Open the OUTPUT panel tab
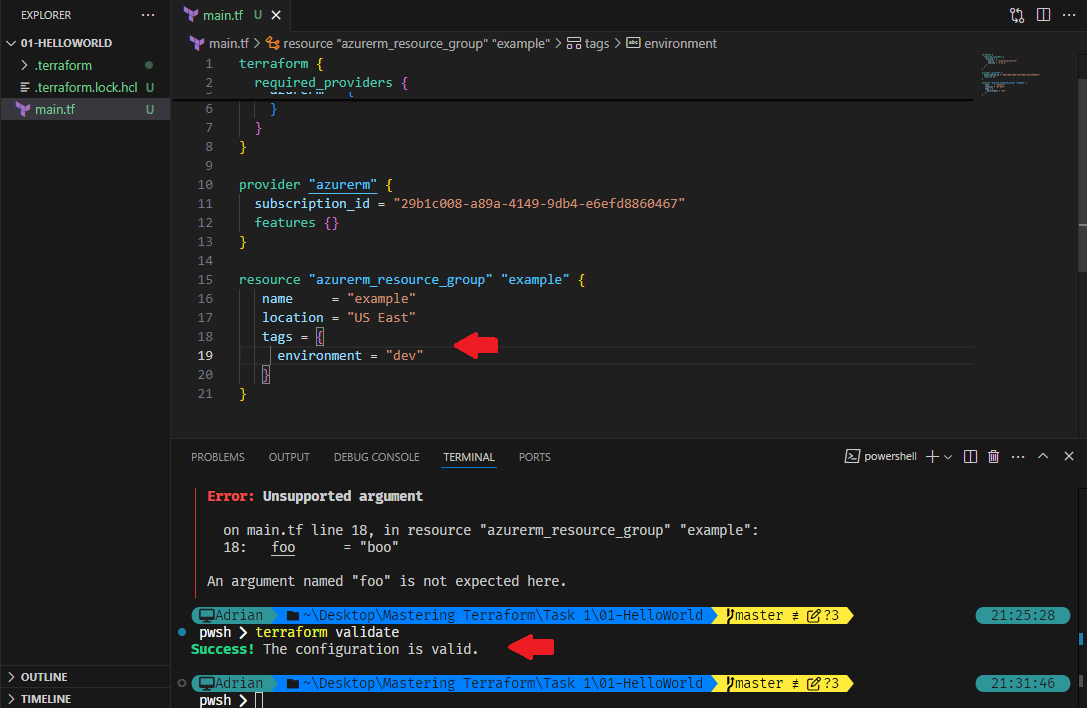The height and width of the screenshot is (708, 1087). tap(289, 457)
